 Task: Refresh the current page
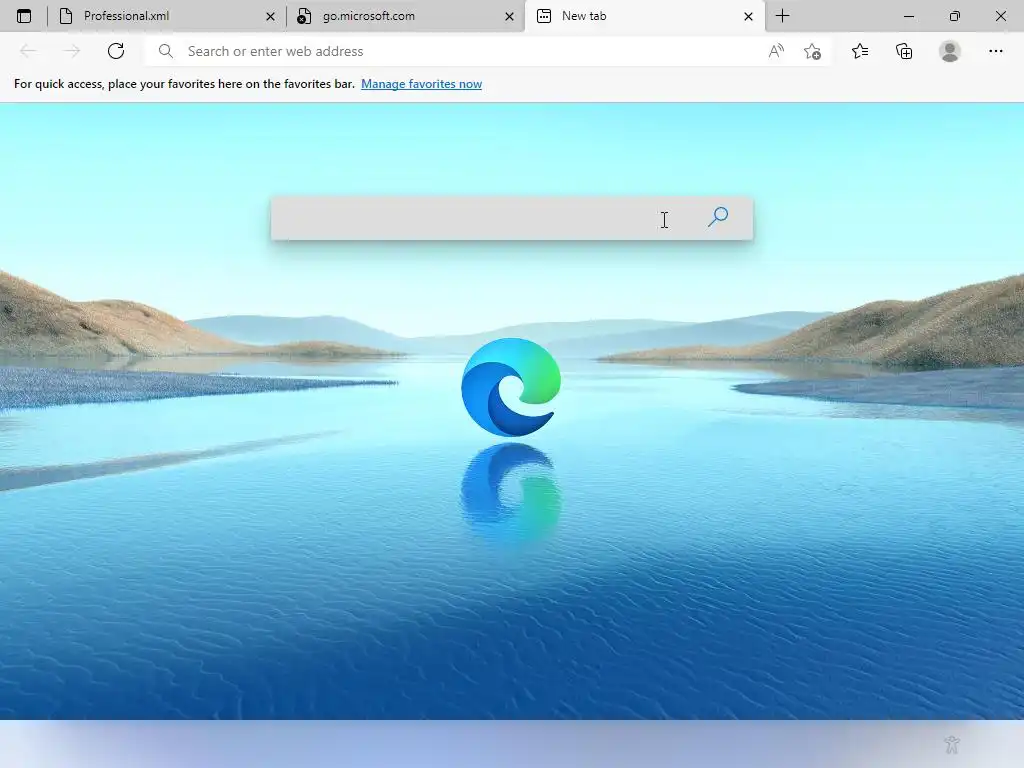click(116, 51)
